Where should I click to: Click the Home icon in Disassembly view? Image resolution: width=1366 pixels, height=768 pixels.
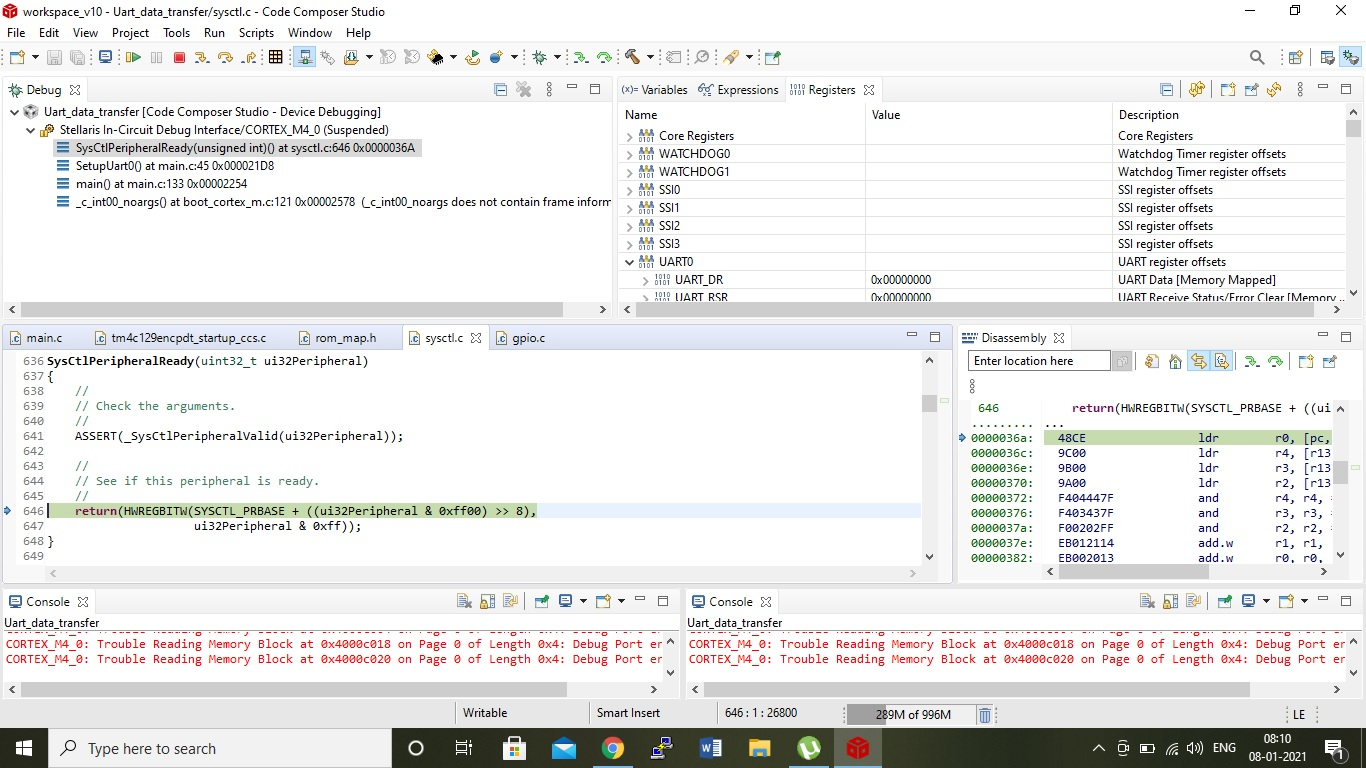tap(1174, 362)
